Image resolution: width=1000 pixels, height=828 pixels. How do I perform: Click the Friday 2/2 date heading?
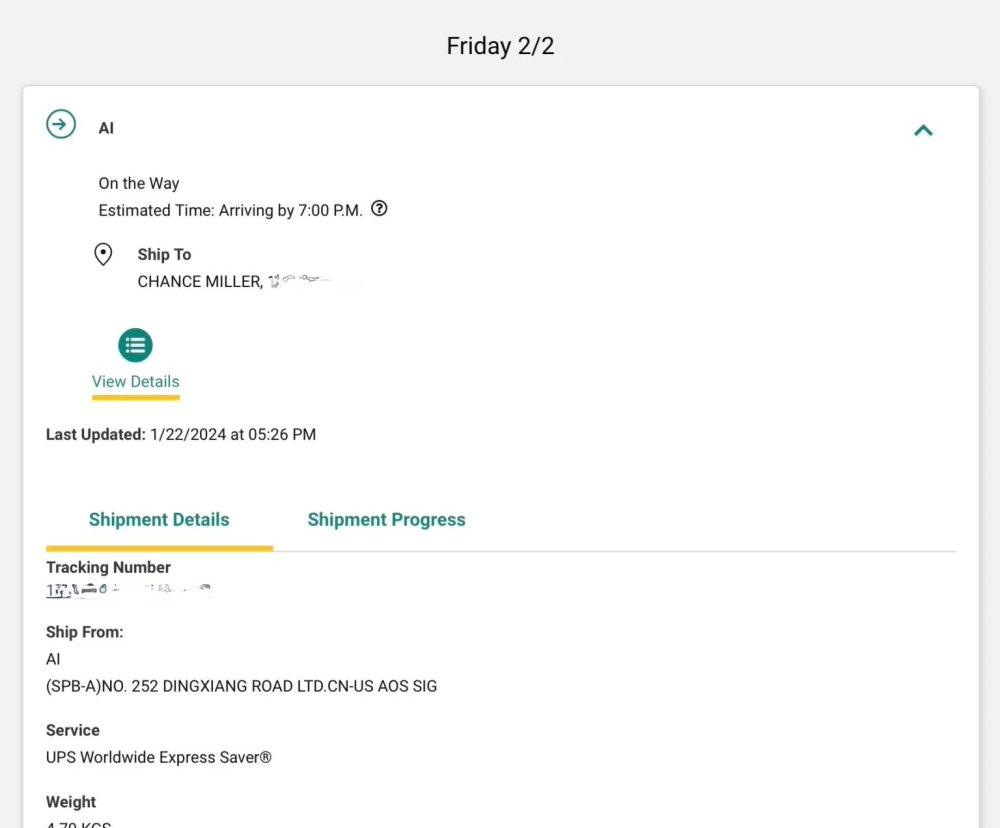click(500, 46)
